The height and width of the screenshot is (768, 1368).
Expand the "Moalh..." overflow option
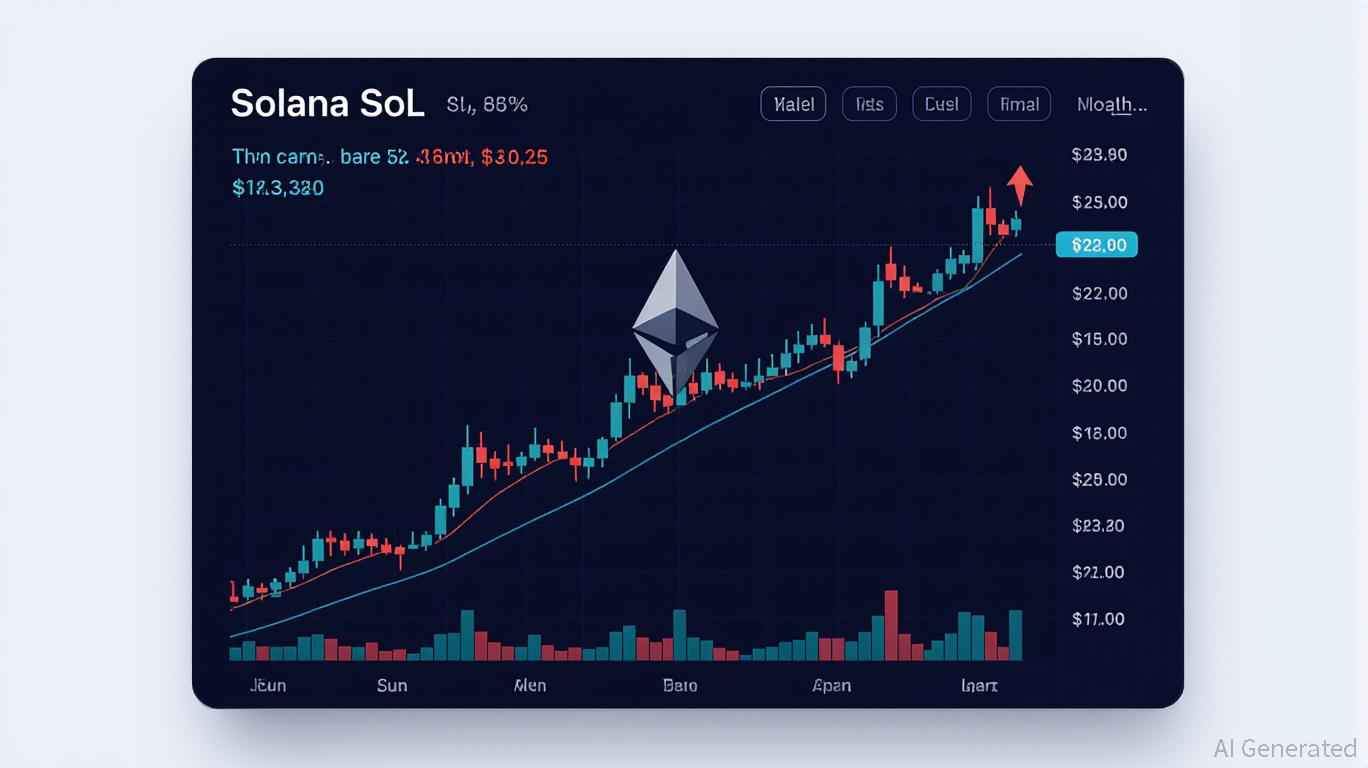(x=1111, y=104)
